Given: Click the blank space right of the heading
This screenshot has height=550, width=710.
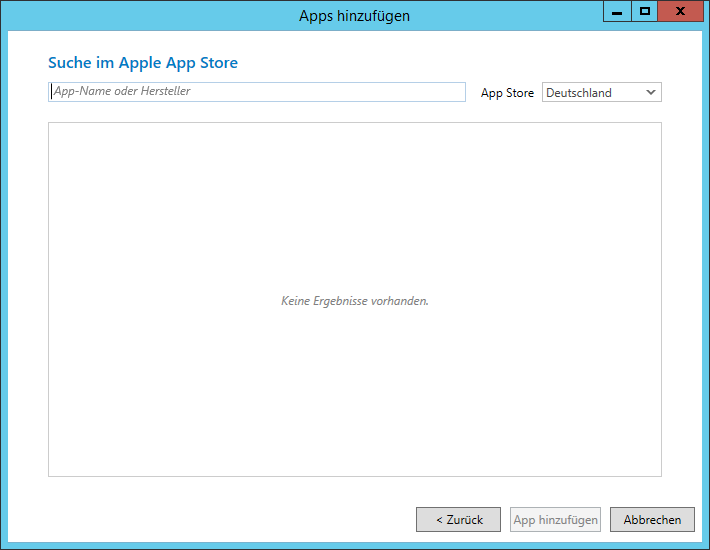Looking at the screenshot, I should click(x=450, y=63).
